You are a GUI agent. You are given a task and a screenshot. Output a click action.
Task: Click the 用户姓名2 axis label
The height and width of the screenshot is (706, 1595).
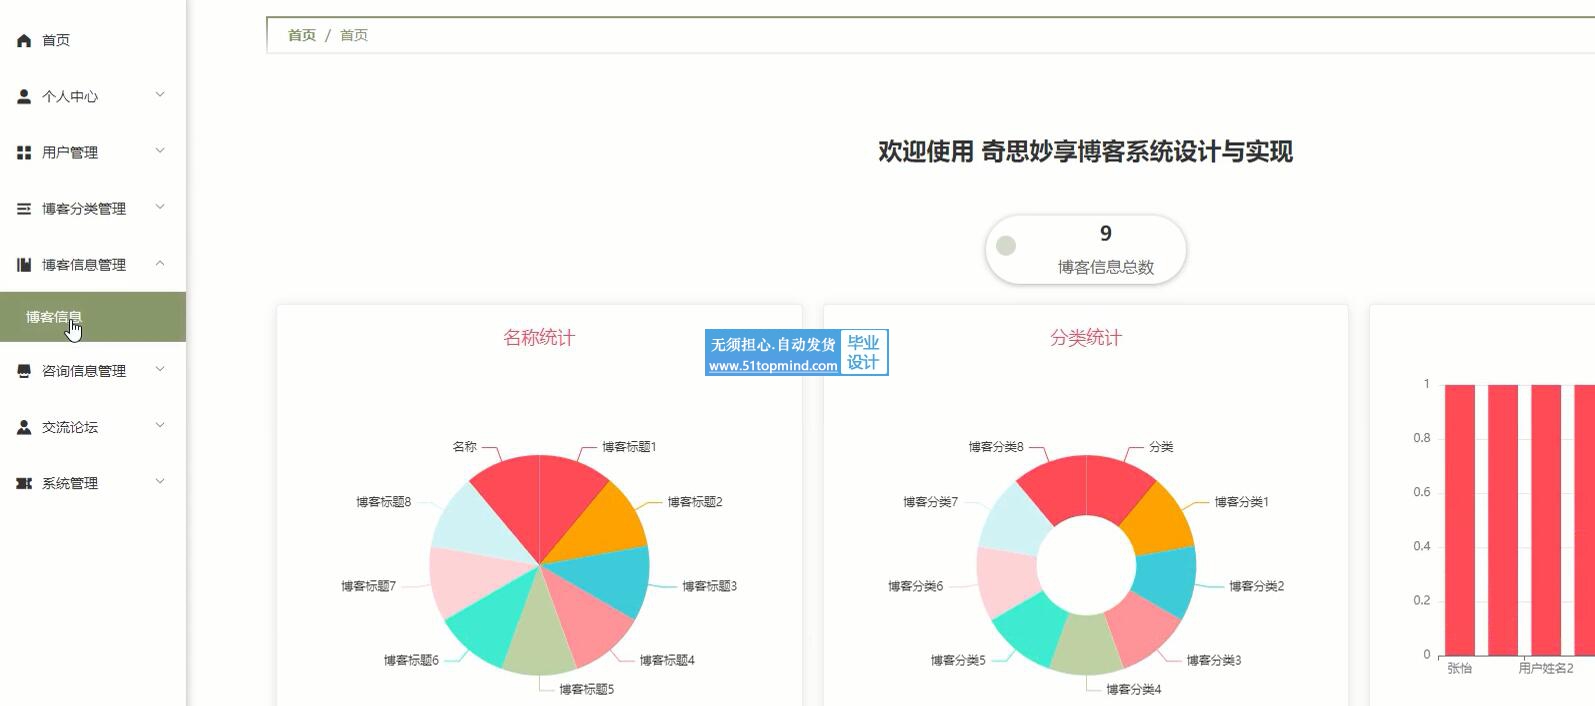pos(1546,668)
